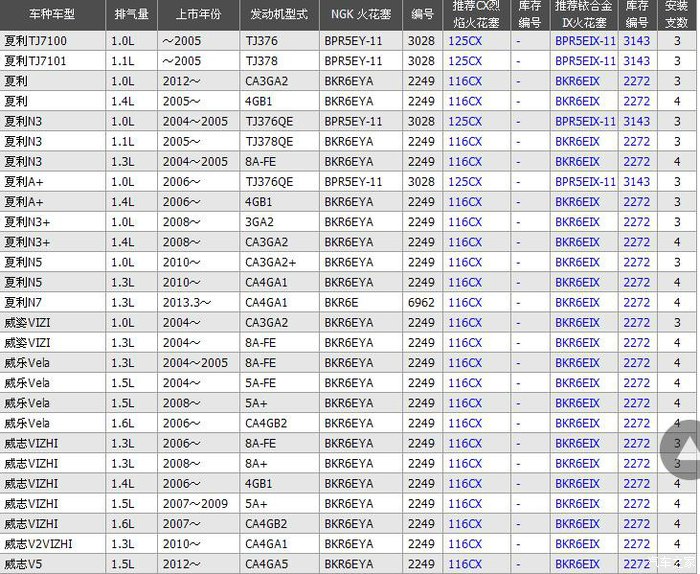Click the BKR6E plug cell in 夏利N7 row
The width and height of the screenshot is (700, 574).
342,302
